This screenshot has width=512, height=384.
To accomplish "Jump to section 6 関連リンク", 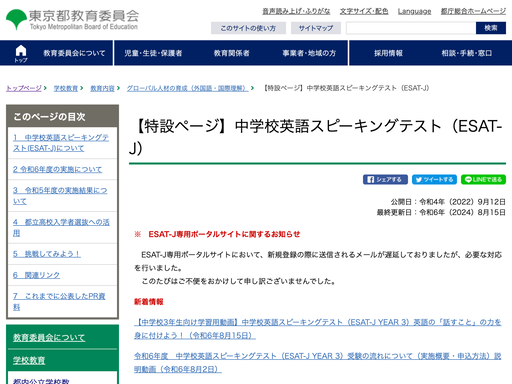I will click(x=36, y=275).
